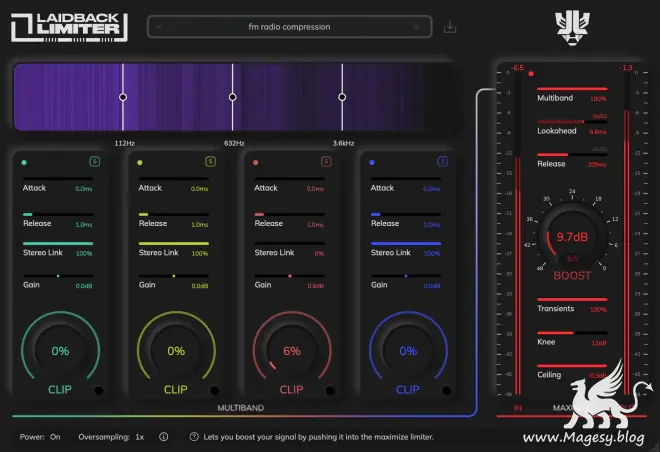This screenshot has width=660, height=452.
Task: Toggle the blue band power dot
Action: point(372,162)
